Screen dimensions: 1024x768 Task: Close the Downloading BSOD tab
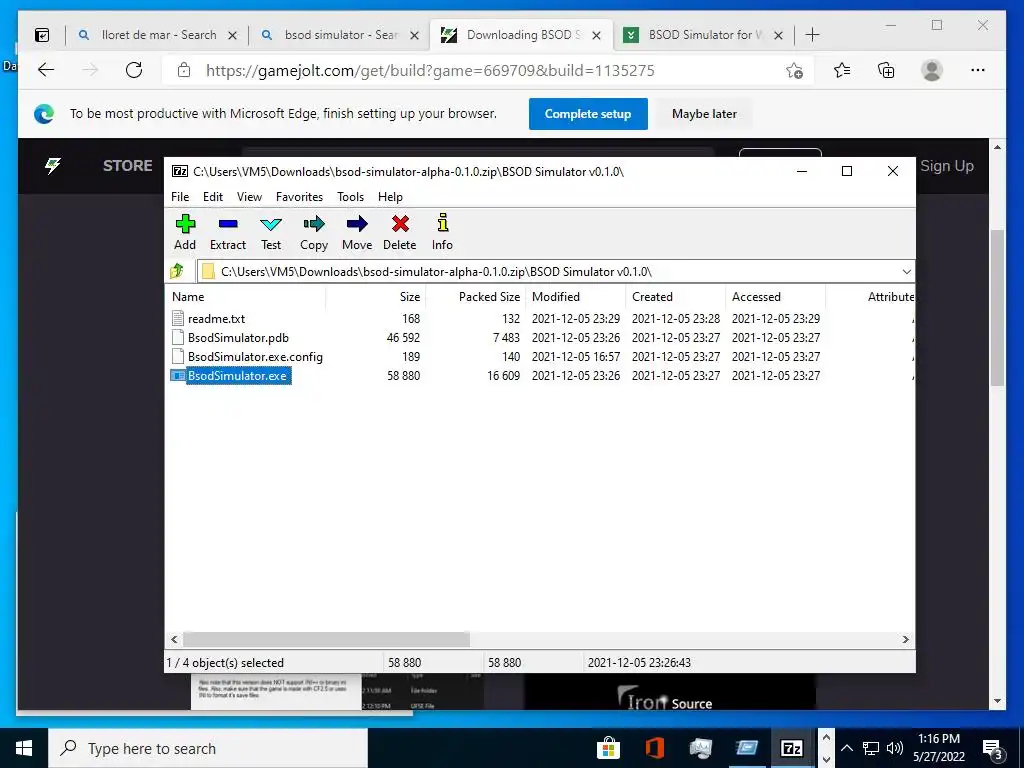pos(596,35)
